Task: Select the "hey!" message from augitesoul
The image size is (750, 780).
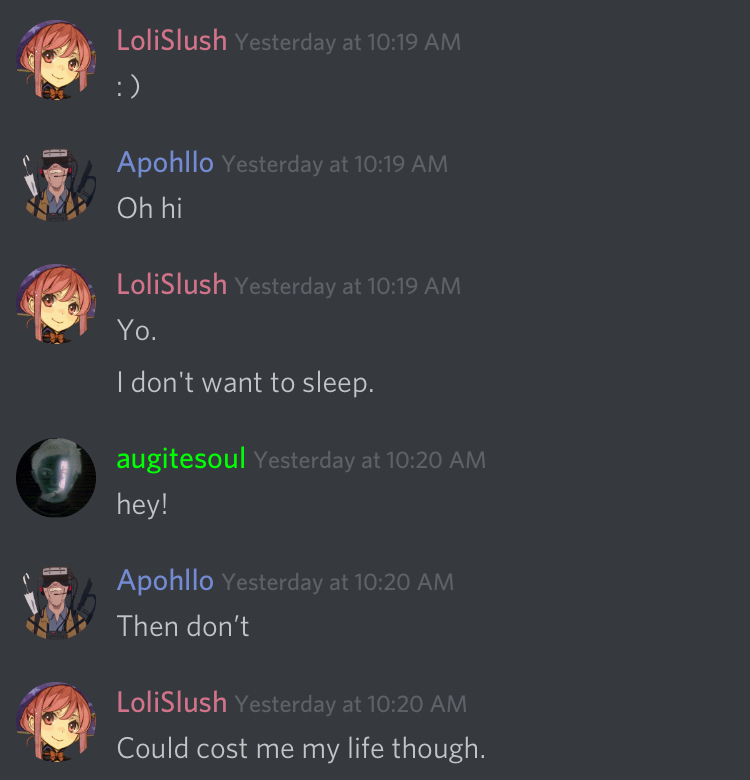Action: (142, 504)
